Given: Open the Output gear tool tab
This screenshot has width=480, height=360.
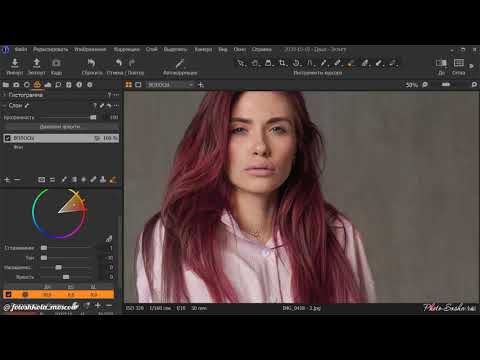Looking at the screenshot, I should tap(90, 85).
